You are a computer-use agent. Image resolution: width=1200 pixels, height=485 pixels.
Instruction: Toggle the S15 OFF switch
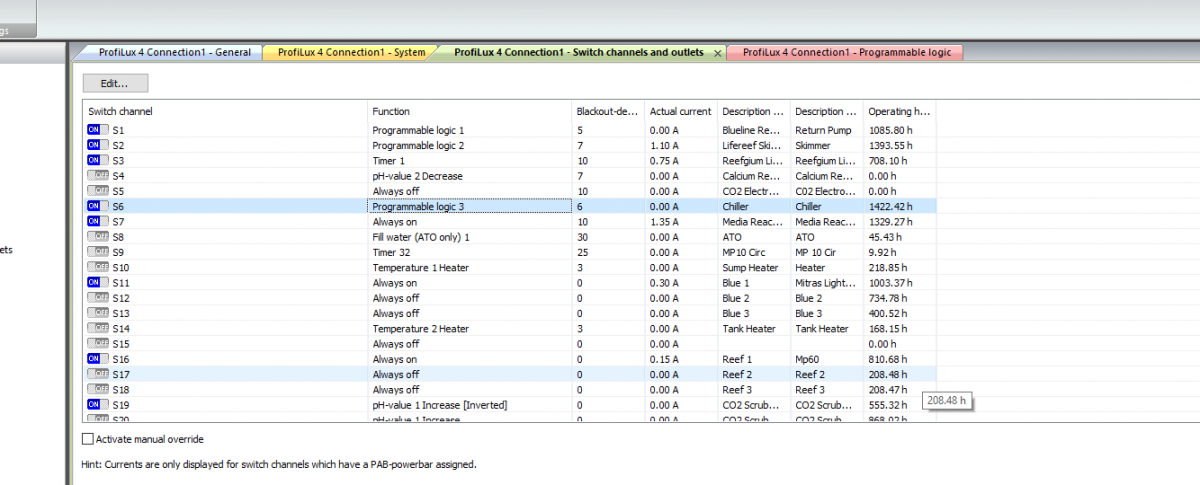(x=97, y=344)
